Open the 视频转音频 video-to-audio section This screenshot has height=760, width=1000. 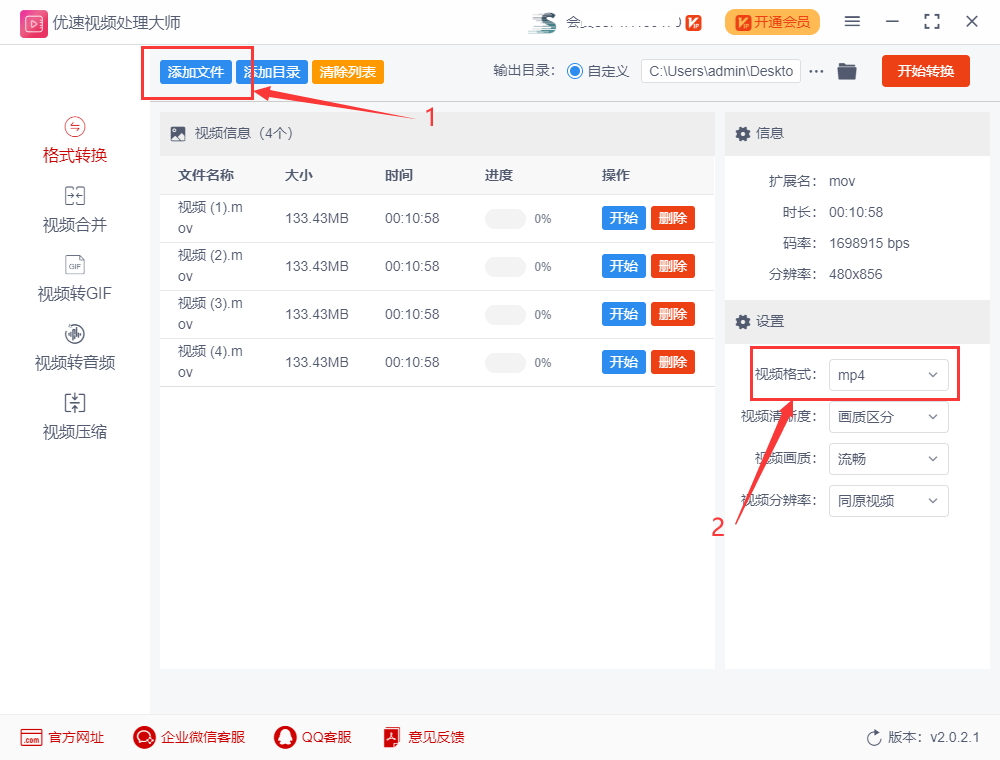pyautogui.click(x=75, y=348)
